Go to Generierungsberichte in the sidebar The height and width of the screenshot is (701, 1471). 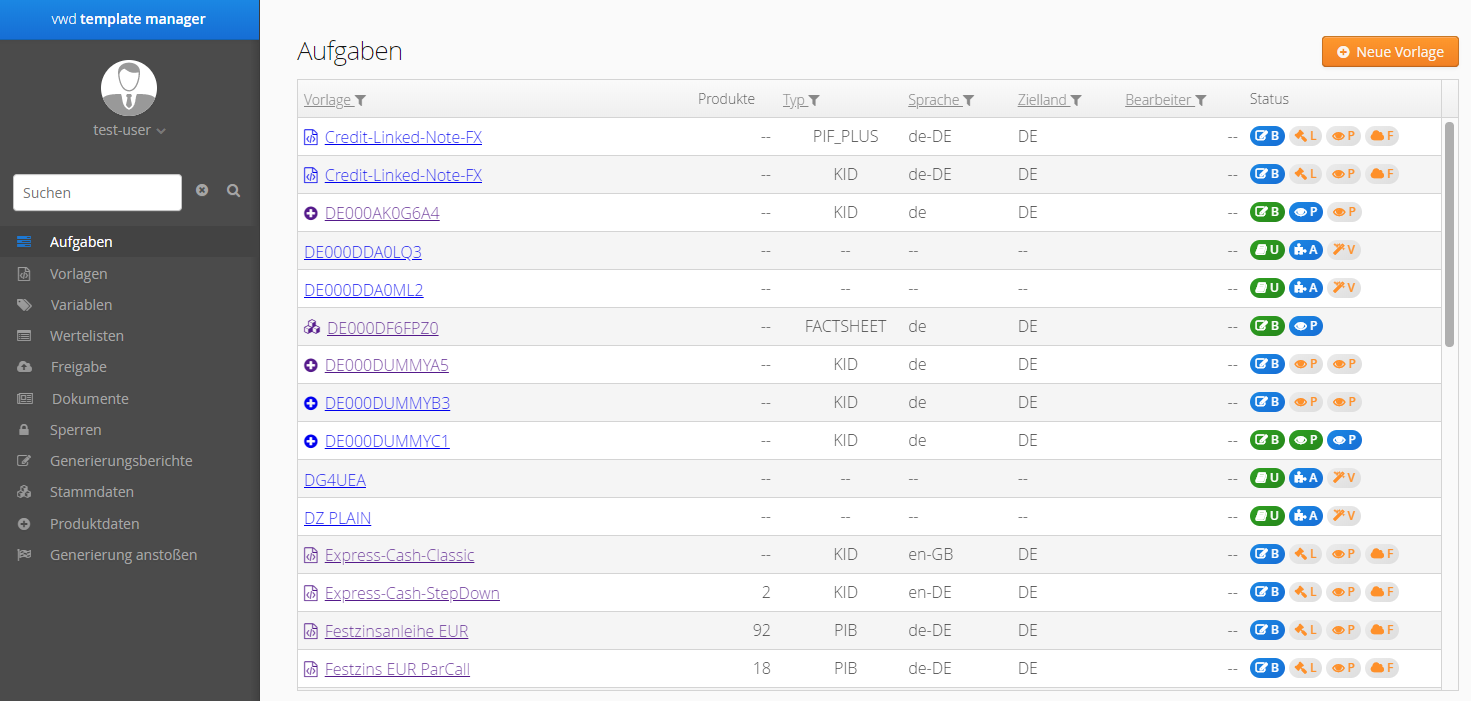[121, 461]
